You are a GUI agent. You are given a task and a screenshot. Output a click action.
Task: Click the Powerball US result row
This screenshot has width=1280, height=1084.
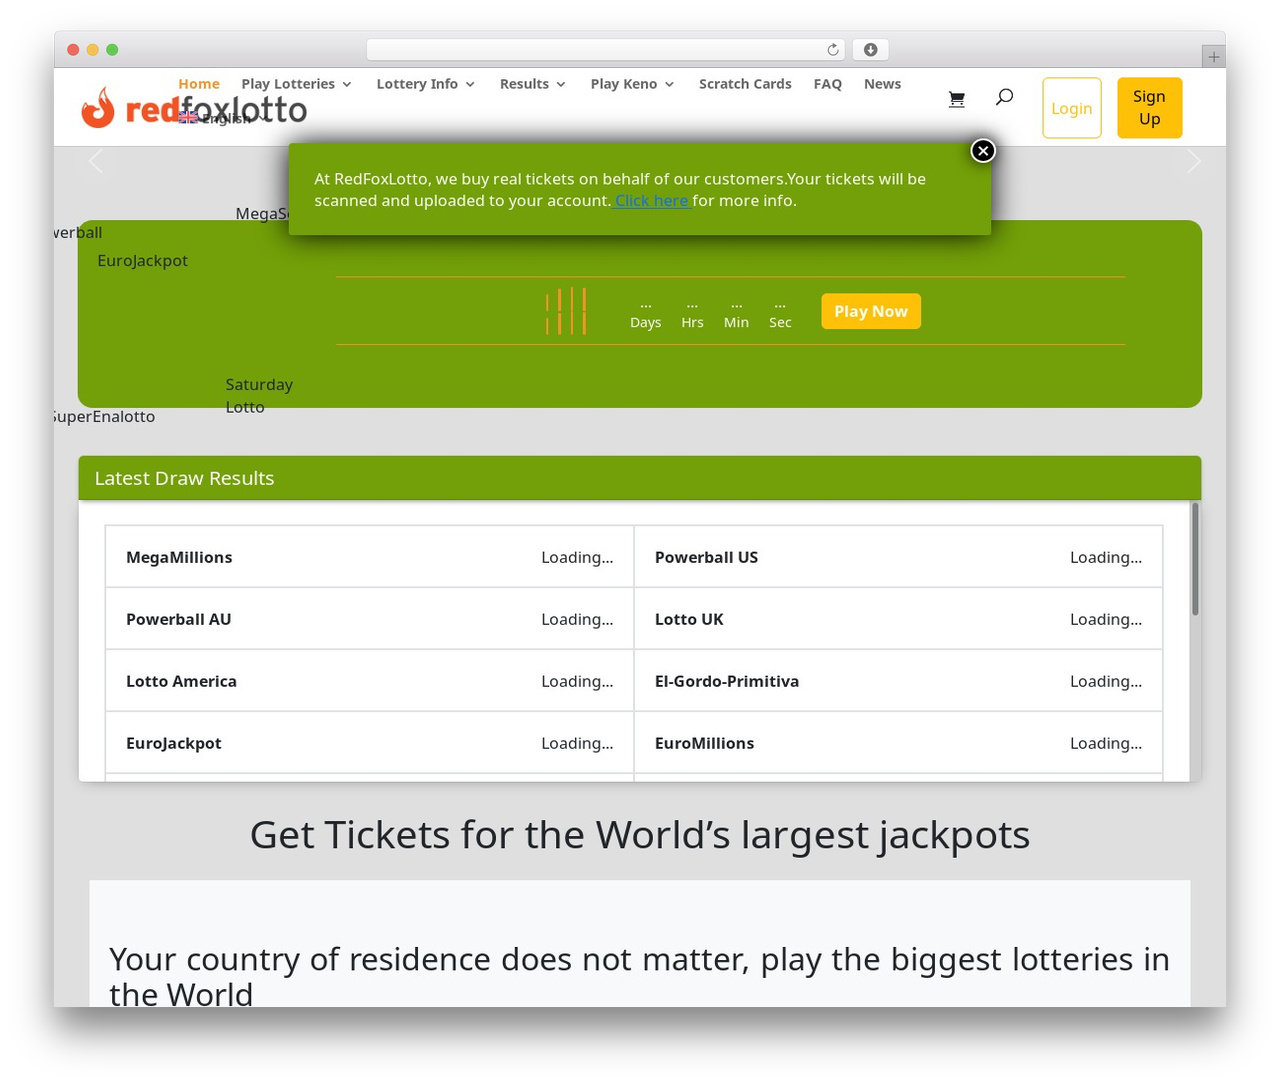[898, 557]
